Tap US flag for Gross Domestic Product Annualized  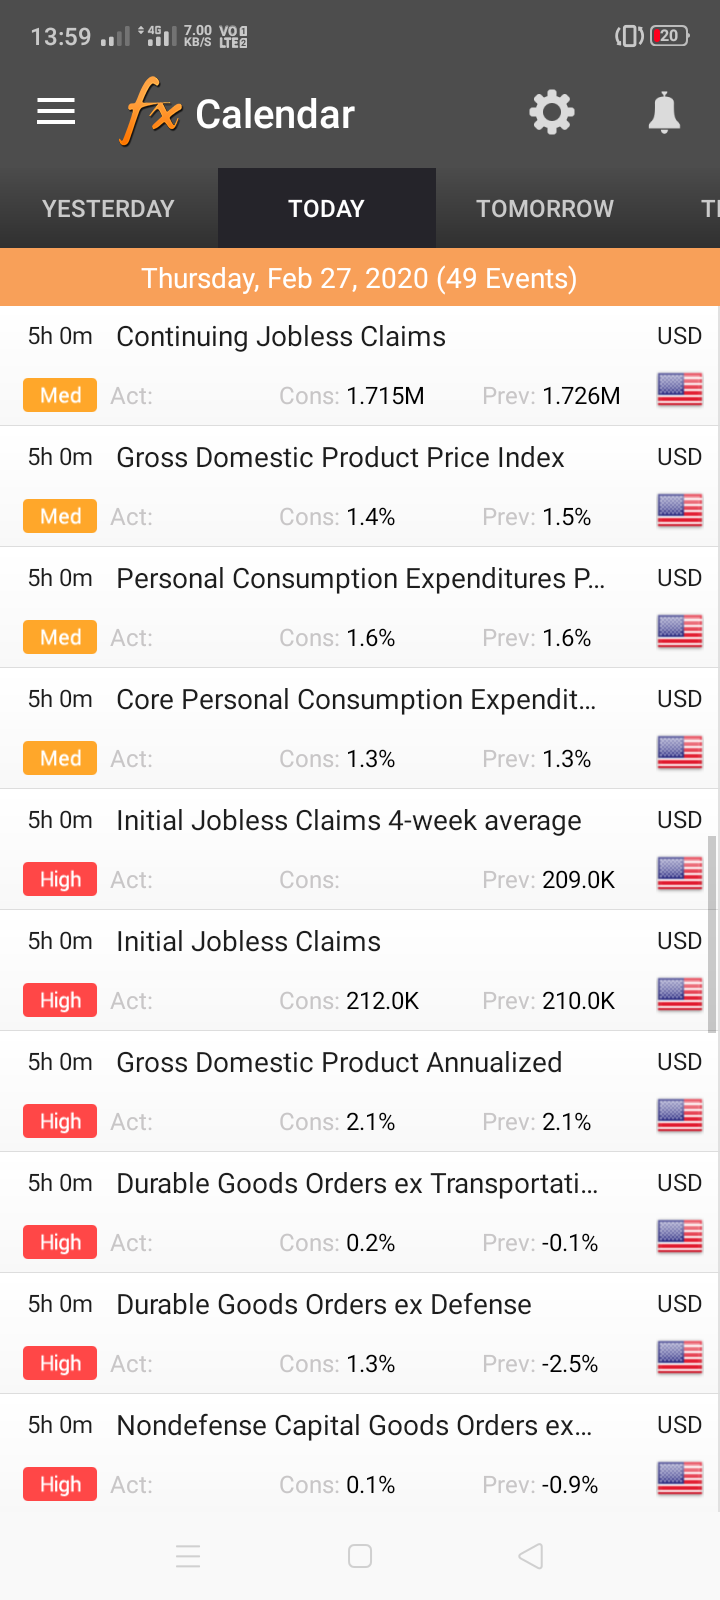click(680, 1115)
